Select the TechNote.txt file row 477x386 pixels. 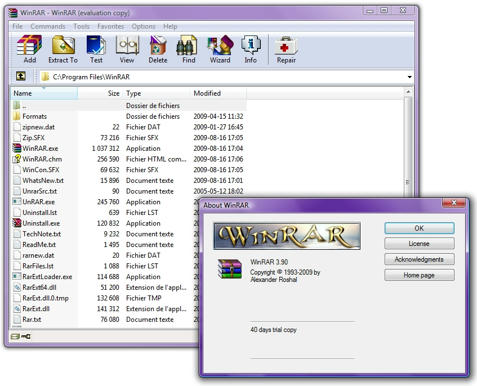tap(105, 234)
